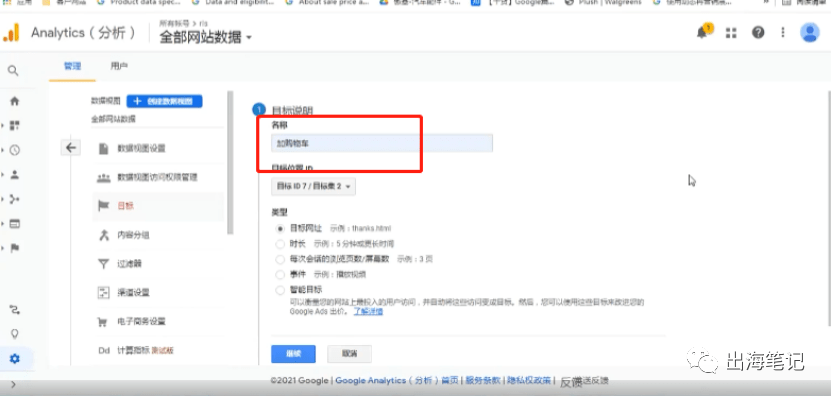831x397 pixels.
Task: Click the back arrow beside view column
Action: [x=71, y=148]
